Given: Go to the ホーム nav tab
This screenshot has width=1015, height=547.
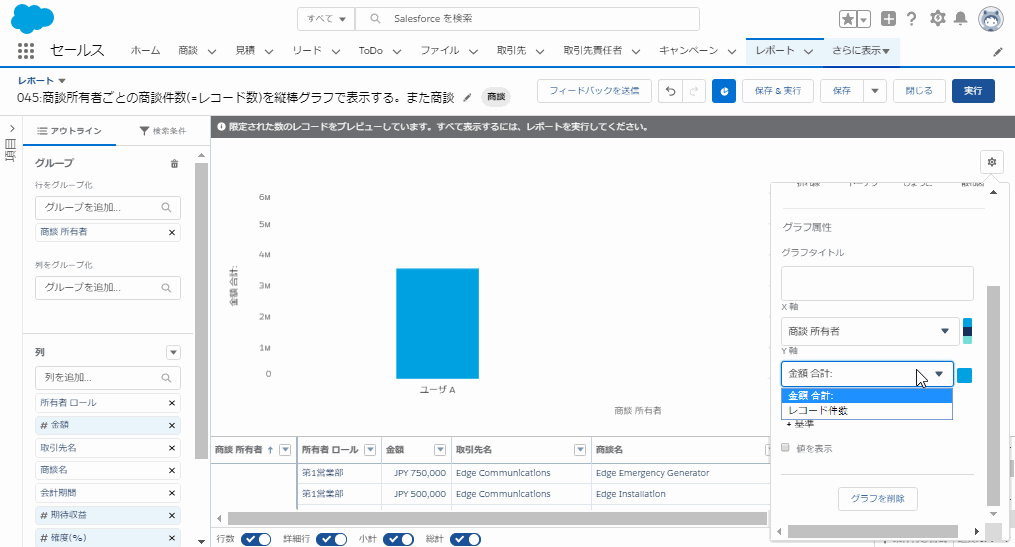Looking at the screenshot, I should (x=145, y=50).
